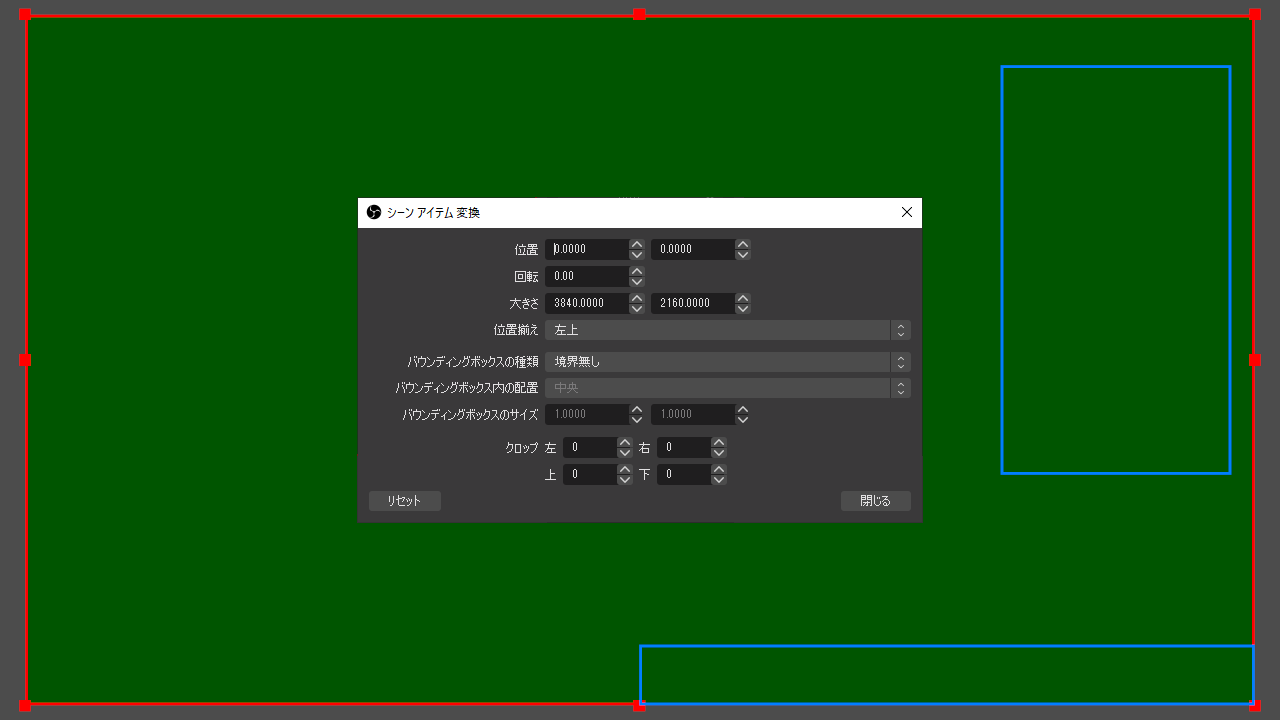The width and height of the screenshot is (1280, 720).
Task: Increase left crop (左) with up arrow
Action: point(625,442)
